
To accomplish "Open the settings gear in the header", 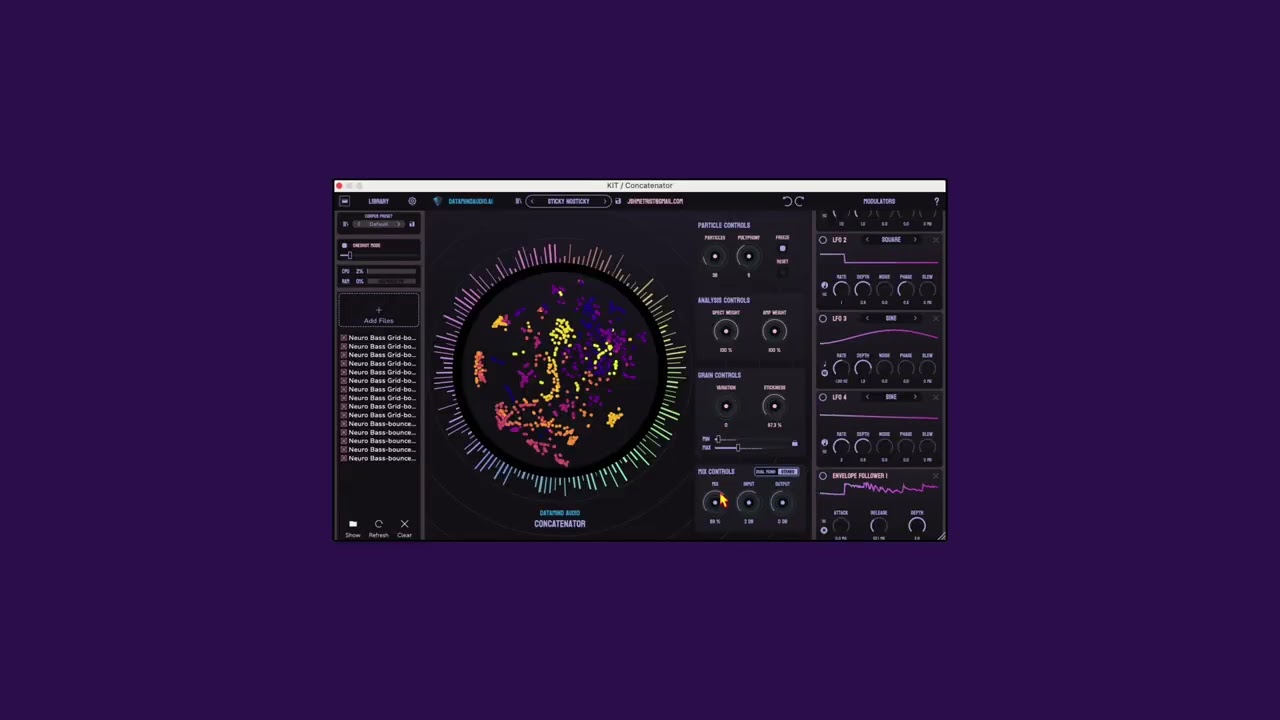I will (412, 201).
